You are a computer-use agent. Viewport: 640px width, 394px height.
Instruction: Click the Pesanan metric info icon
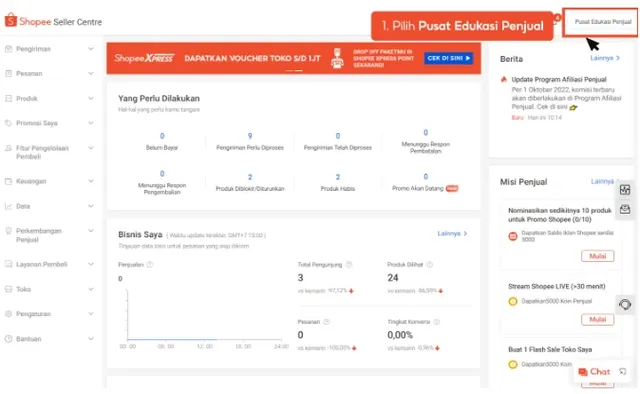pyautogui.click(x=327, y=322)
